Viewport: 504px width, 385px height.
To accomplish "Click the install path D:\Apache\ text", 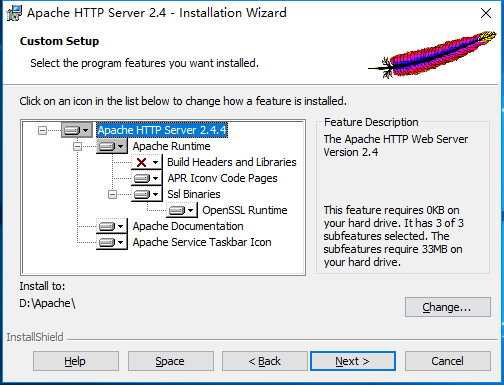I will click(x=47, y=303).
